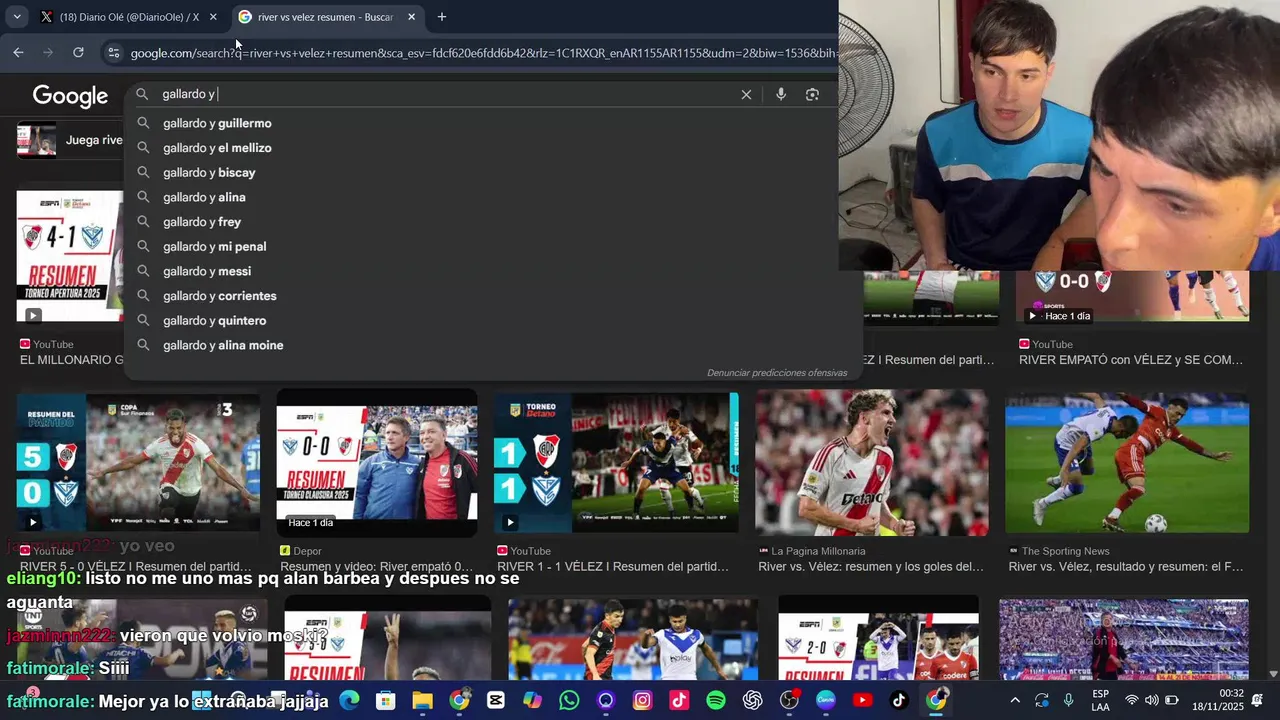Viewport: 1280px width, 720px height.
Task: Open Wi-Fi network settings in tray
Action: tap(1132, 700)
